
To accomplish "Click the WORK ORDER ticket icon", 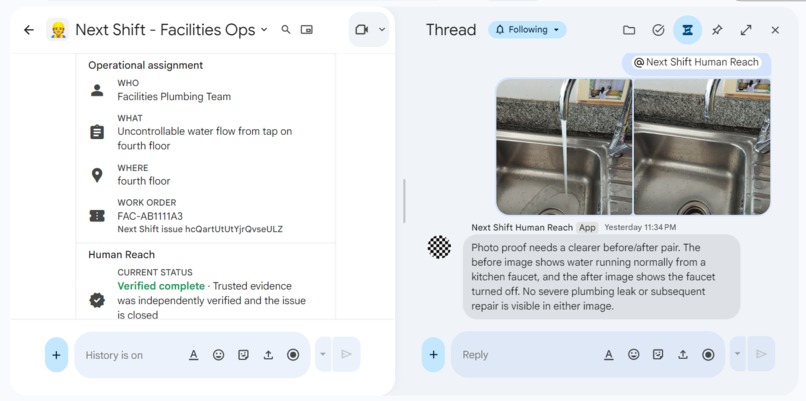I will [97, 216].
